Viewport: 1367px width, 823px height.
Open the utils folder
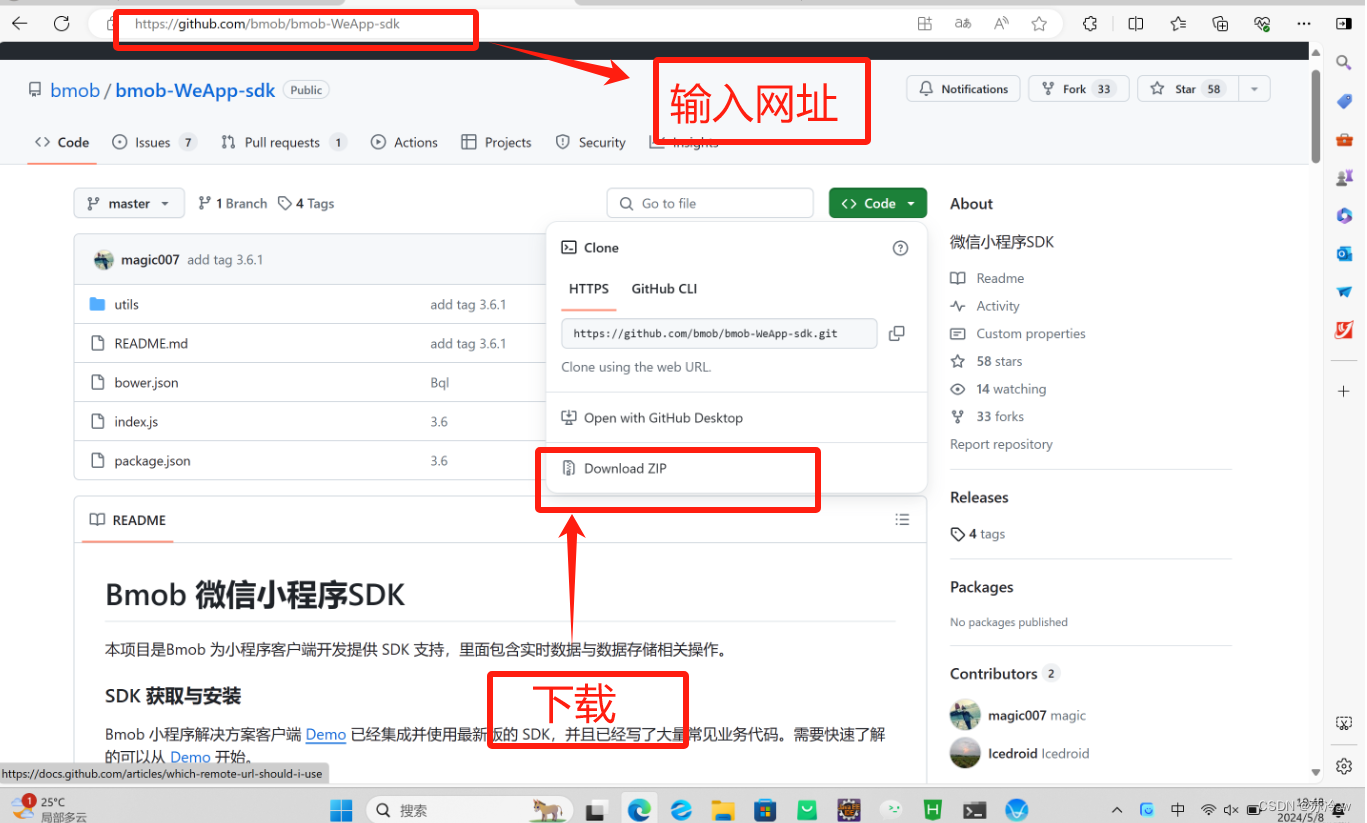[126, 304]
